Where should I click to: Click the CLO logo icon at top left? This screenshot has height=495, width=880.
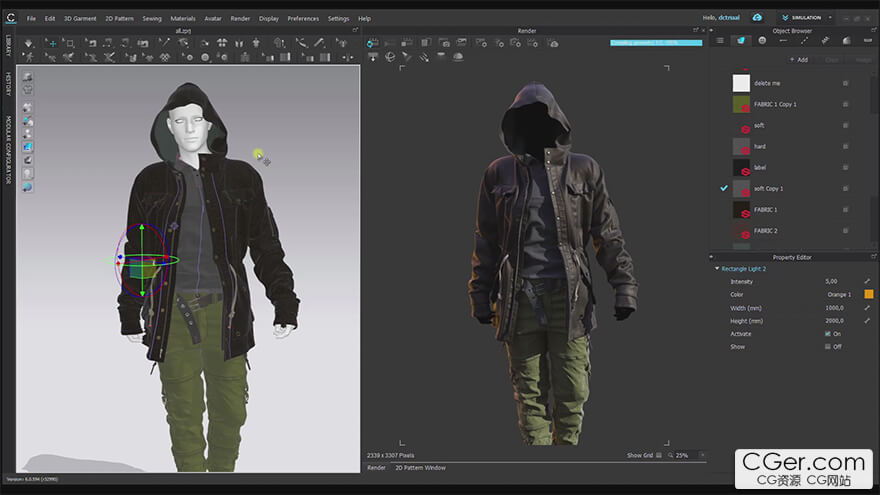(11, 18)
